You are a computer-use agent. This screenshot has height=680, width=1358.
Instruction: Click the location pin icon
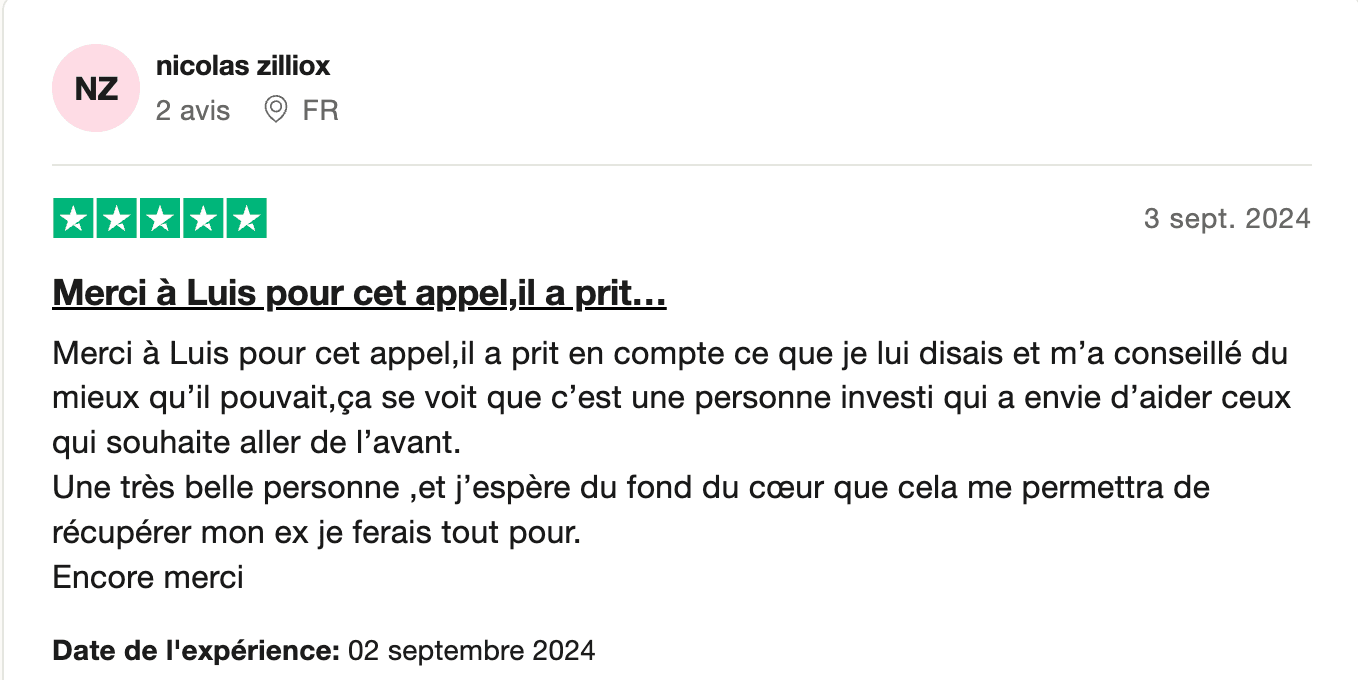pos(275,109)
